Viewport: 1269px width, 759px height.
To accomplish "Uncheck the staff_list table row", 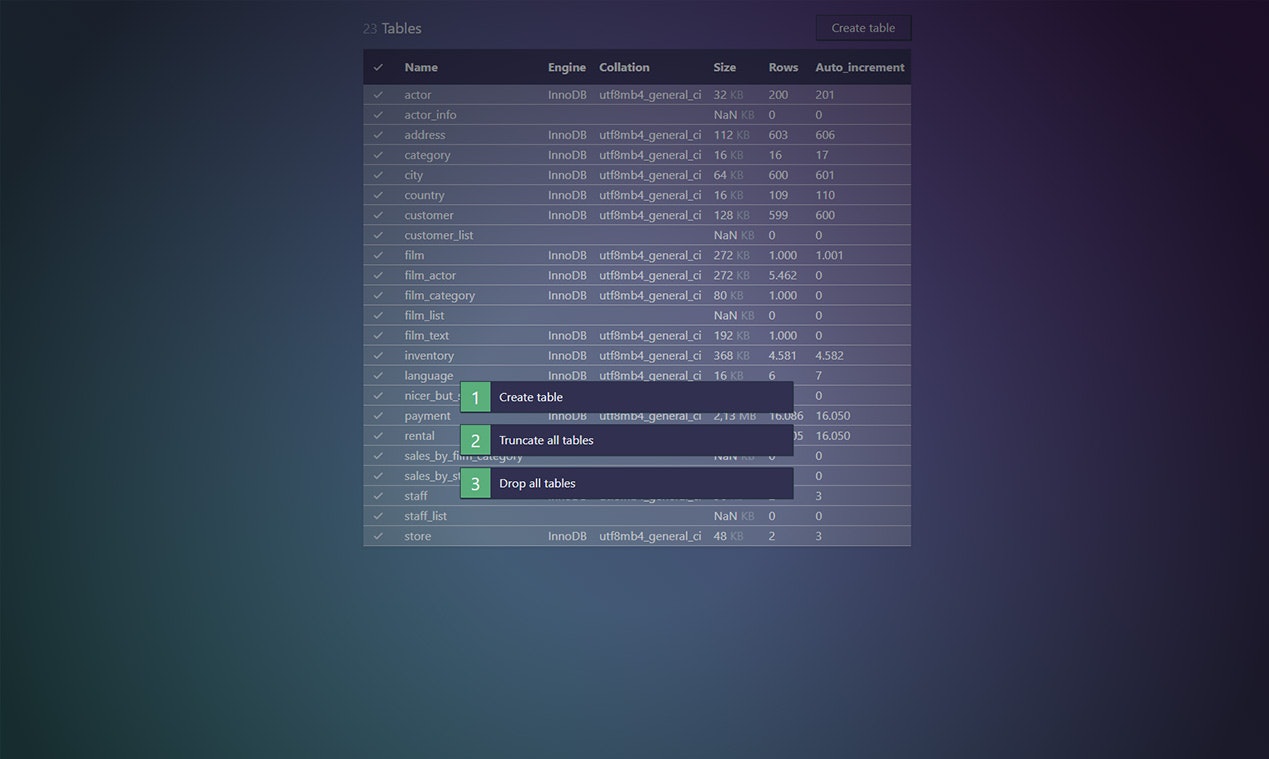I will [378, 516].
